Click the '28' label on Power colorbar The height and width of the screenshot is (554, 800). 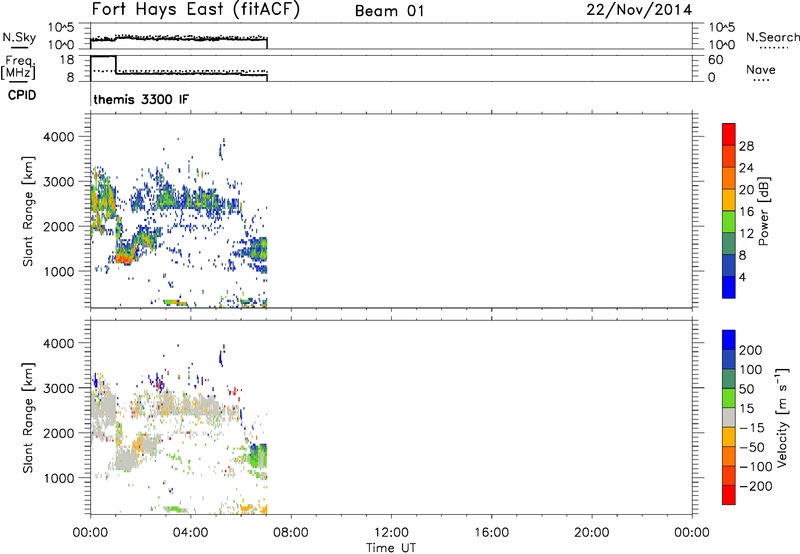tap(746, 146)
